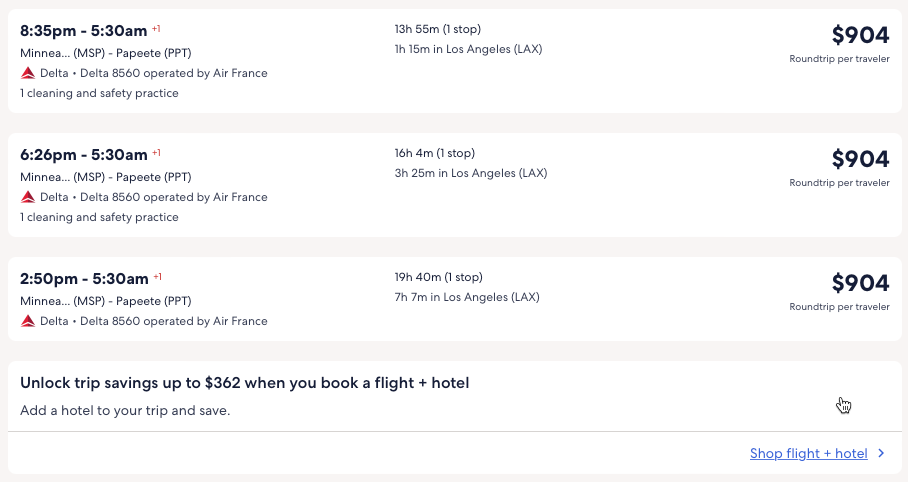Image resolution: width=908 pixels, height=482 pixels.
Task: View cleaning and safety practice for 6:26pm flight
Action: [x=99, y=217]
